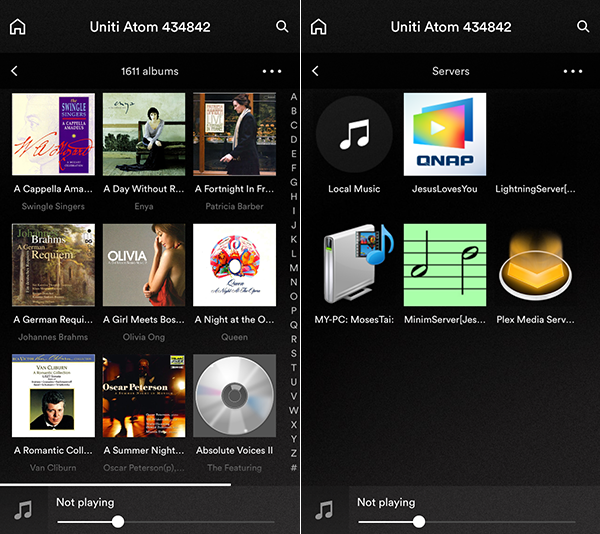This screenshot has width=600, height=534.
Task: Open A Night at the Opera album
Action: (x=234, y=265)
